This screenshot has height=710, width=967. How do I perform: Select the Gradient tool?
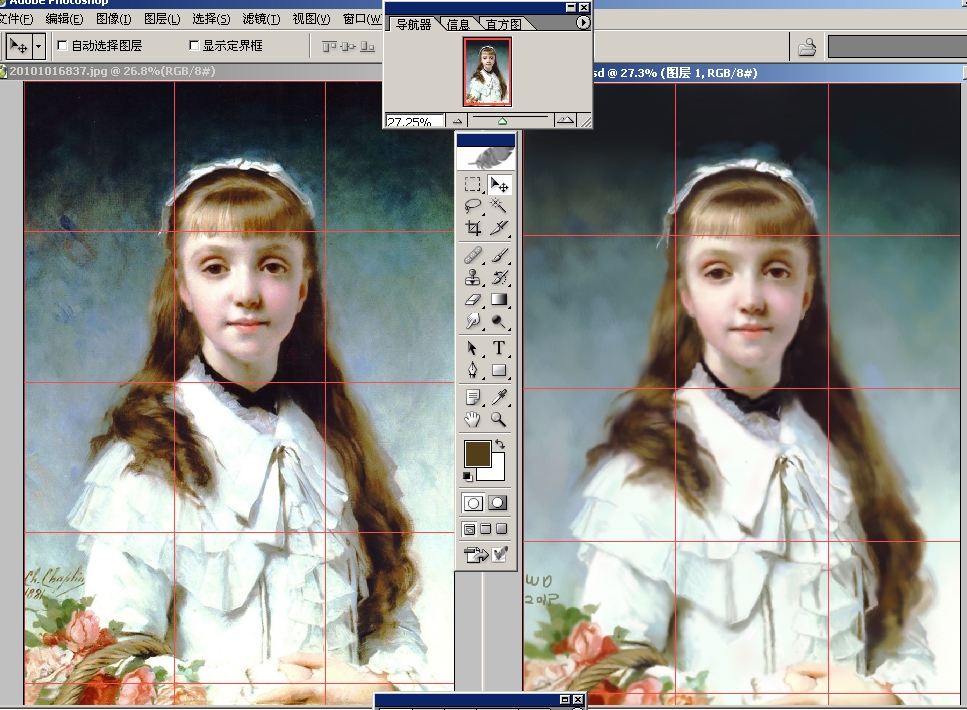(x=498, y=300)
